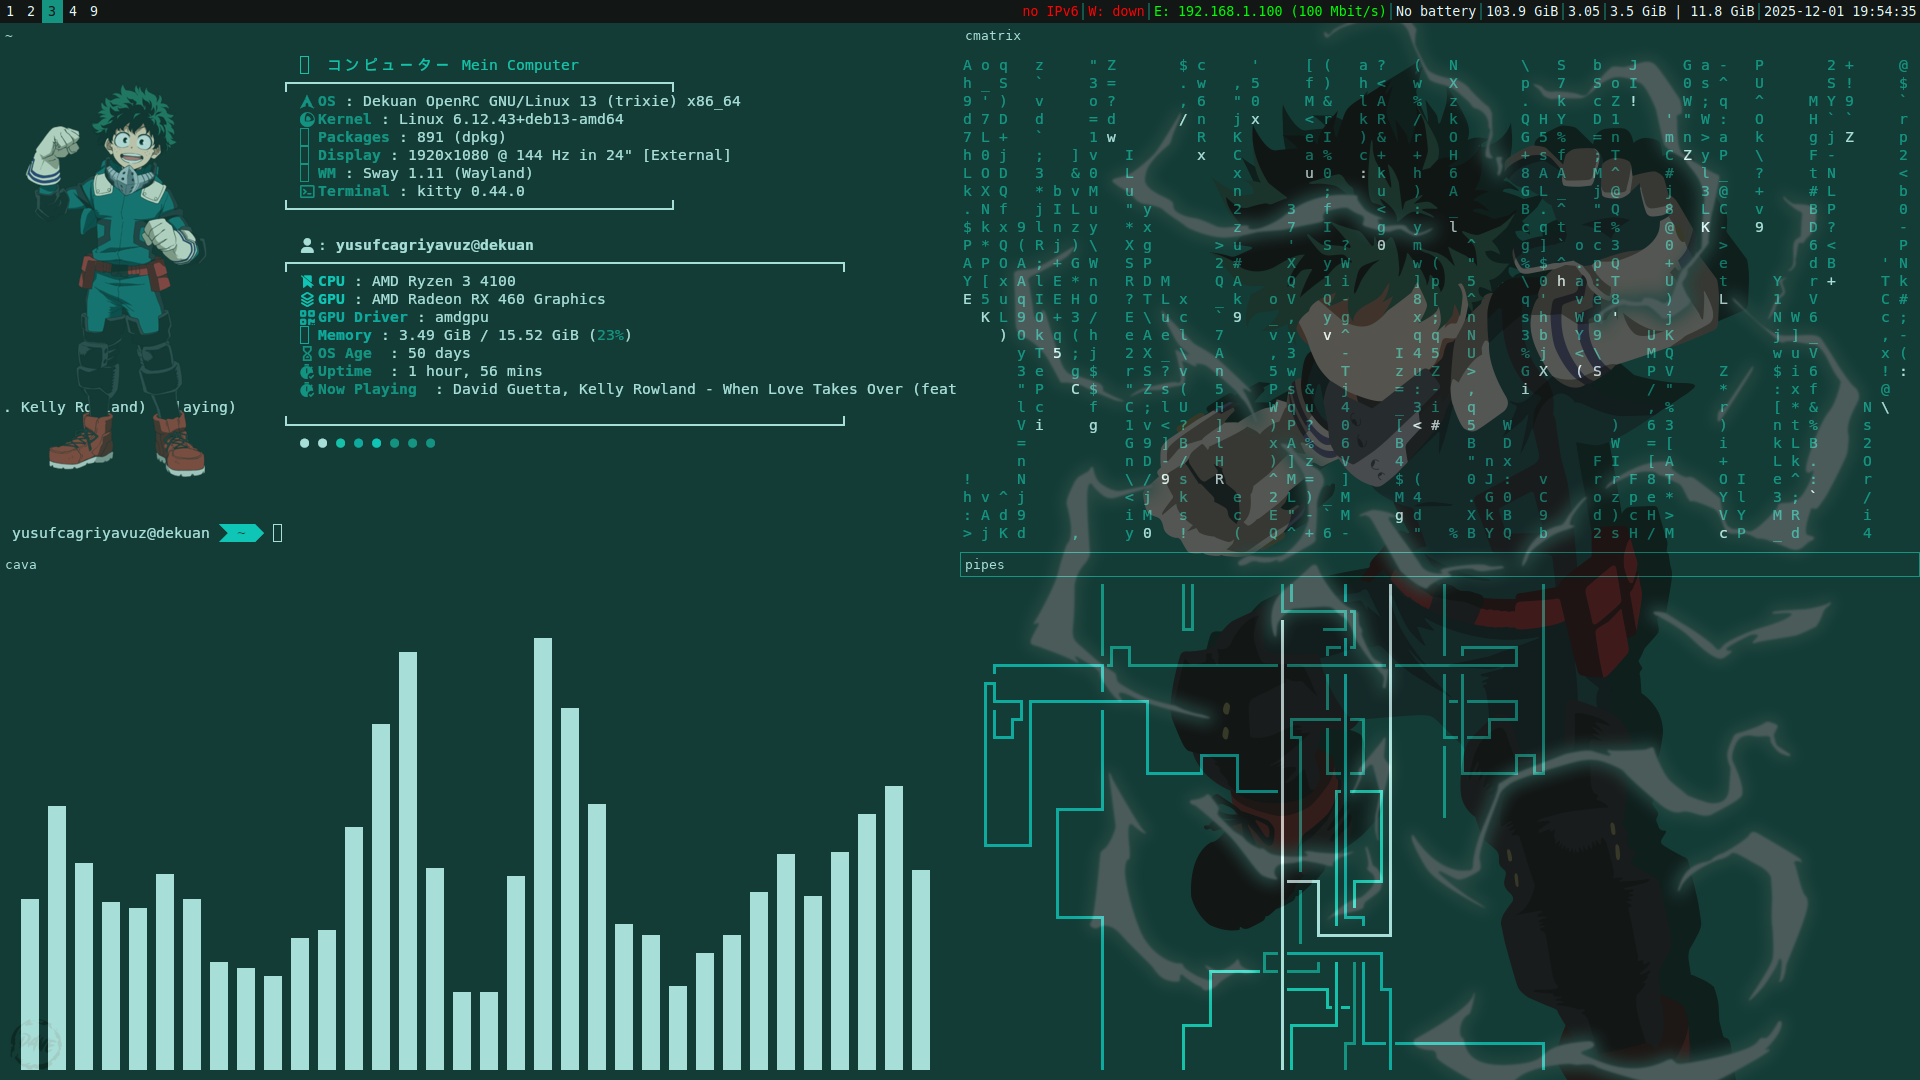Click the 103.9 GiB disk status entry

click(1522, 11)
